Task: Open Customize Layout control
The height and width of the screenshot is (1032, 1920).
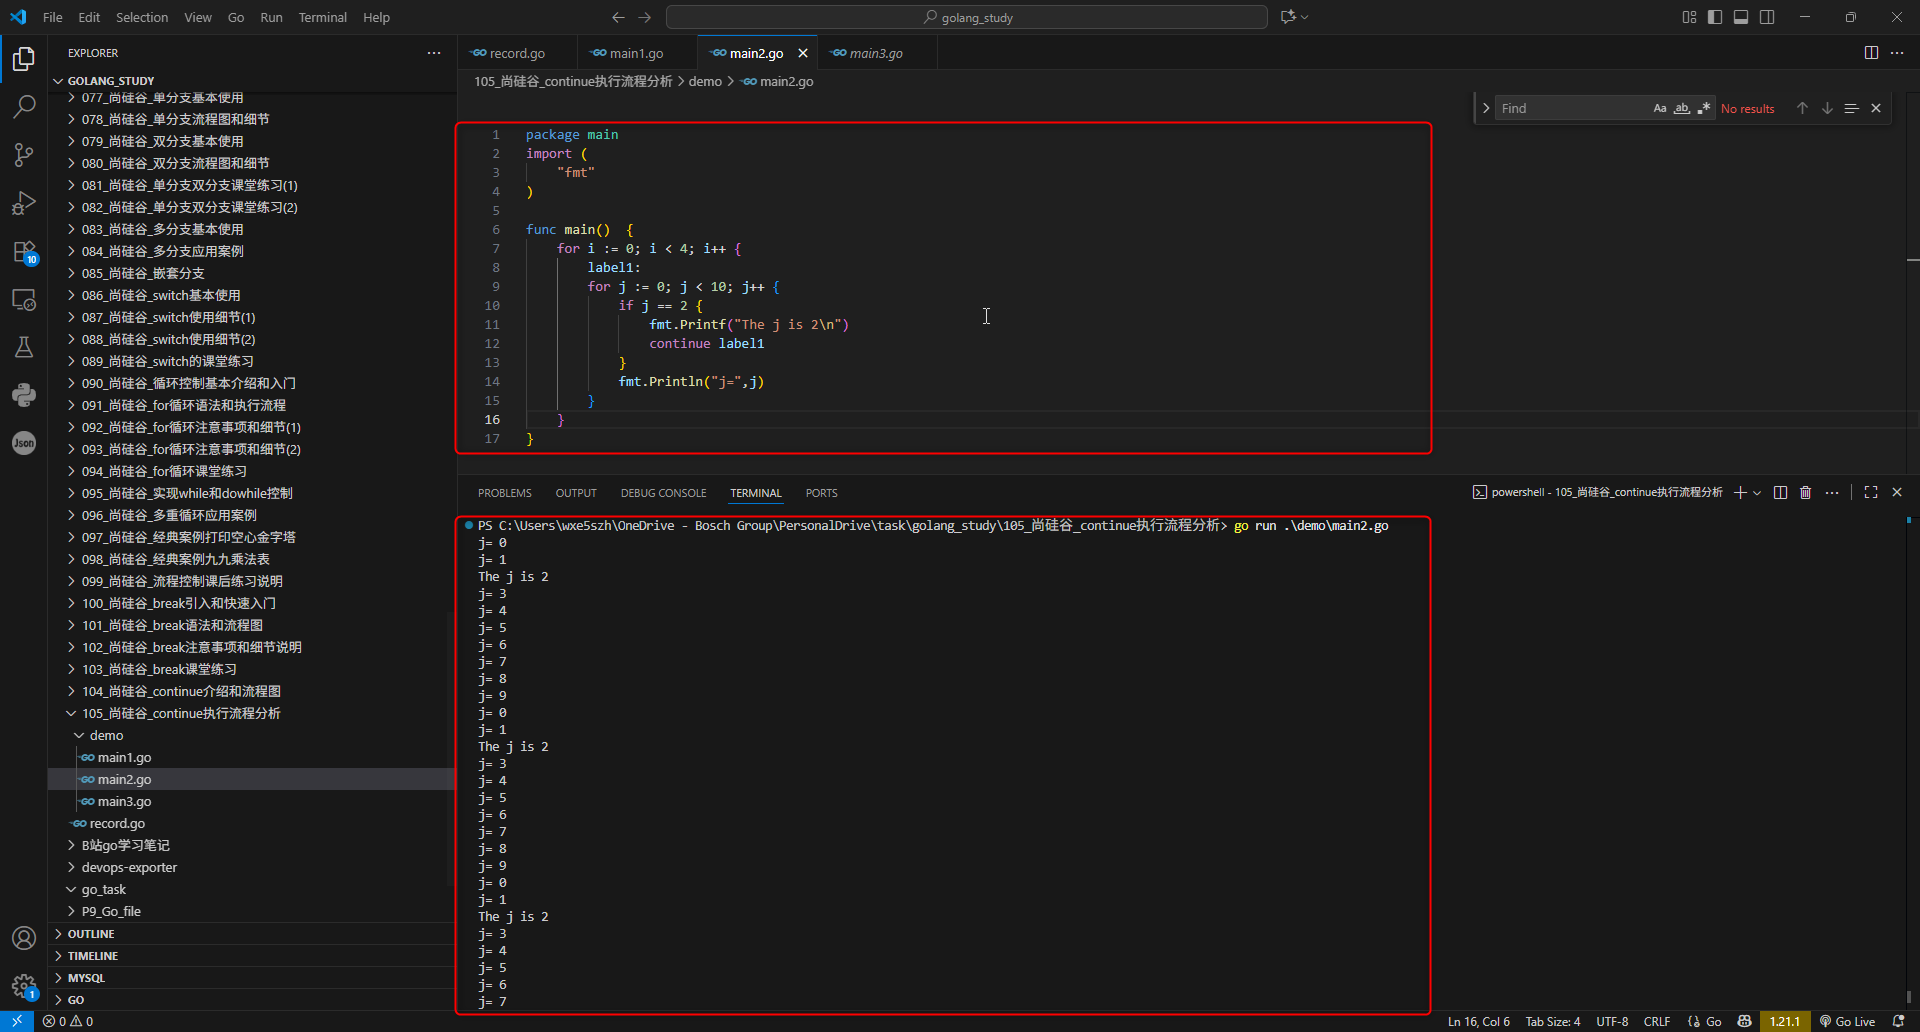Action: [1689, 17]
